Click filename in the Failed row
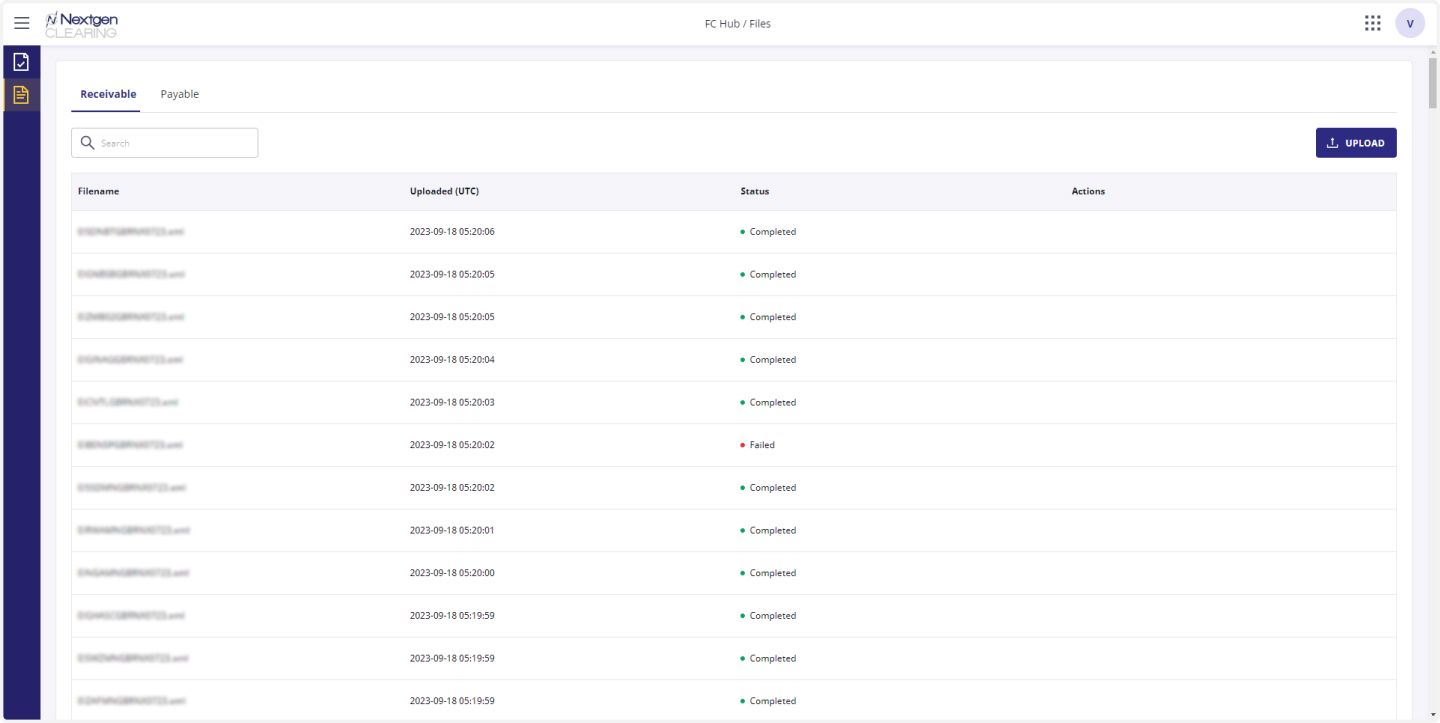The image size is (1440, 723). point(130,445)
